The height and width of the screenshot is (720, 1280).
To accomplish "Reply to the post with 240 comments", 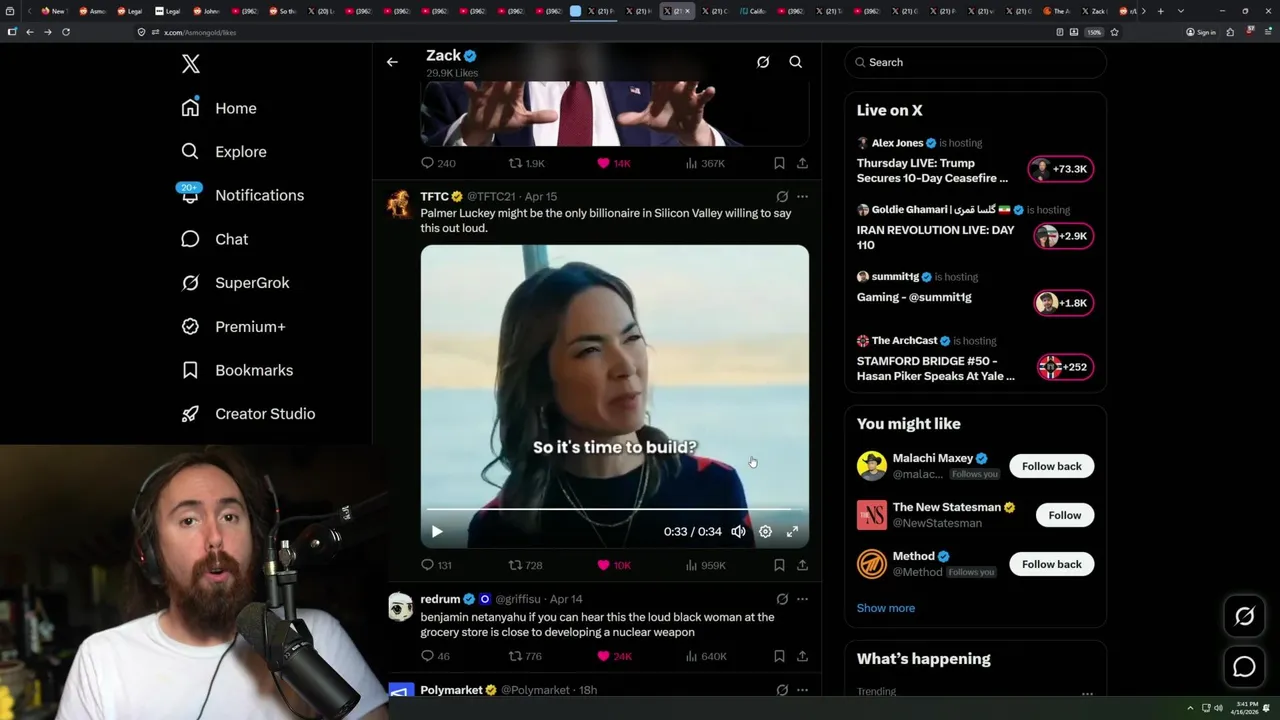I will coord(437,163).
